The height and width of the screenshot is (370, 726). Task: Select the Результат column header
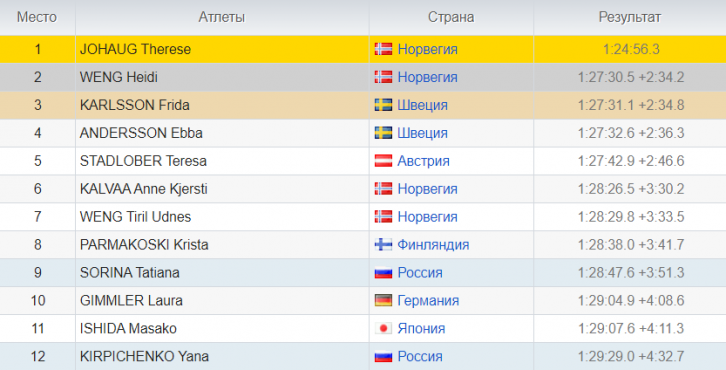tap(630, 17)
